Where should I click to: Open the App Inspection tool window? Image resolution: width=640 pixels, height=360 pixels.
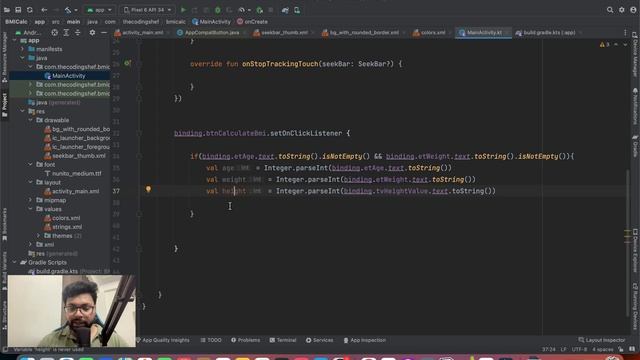(x=364, y=340)
